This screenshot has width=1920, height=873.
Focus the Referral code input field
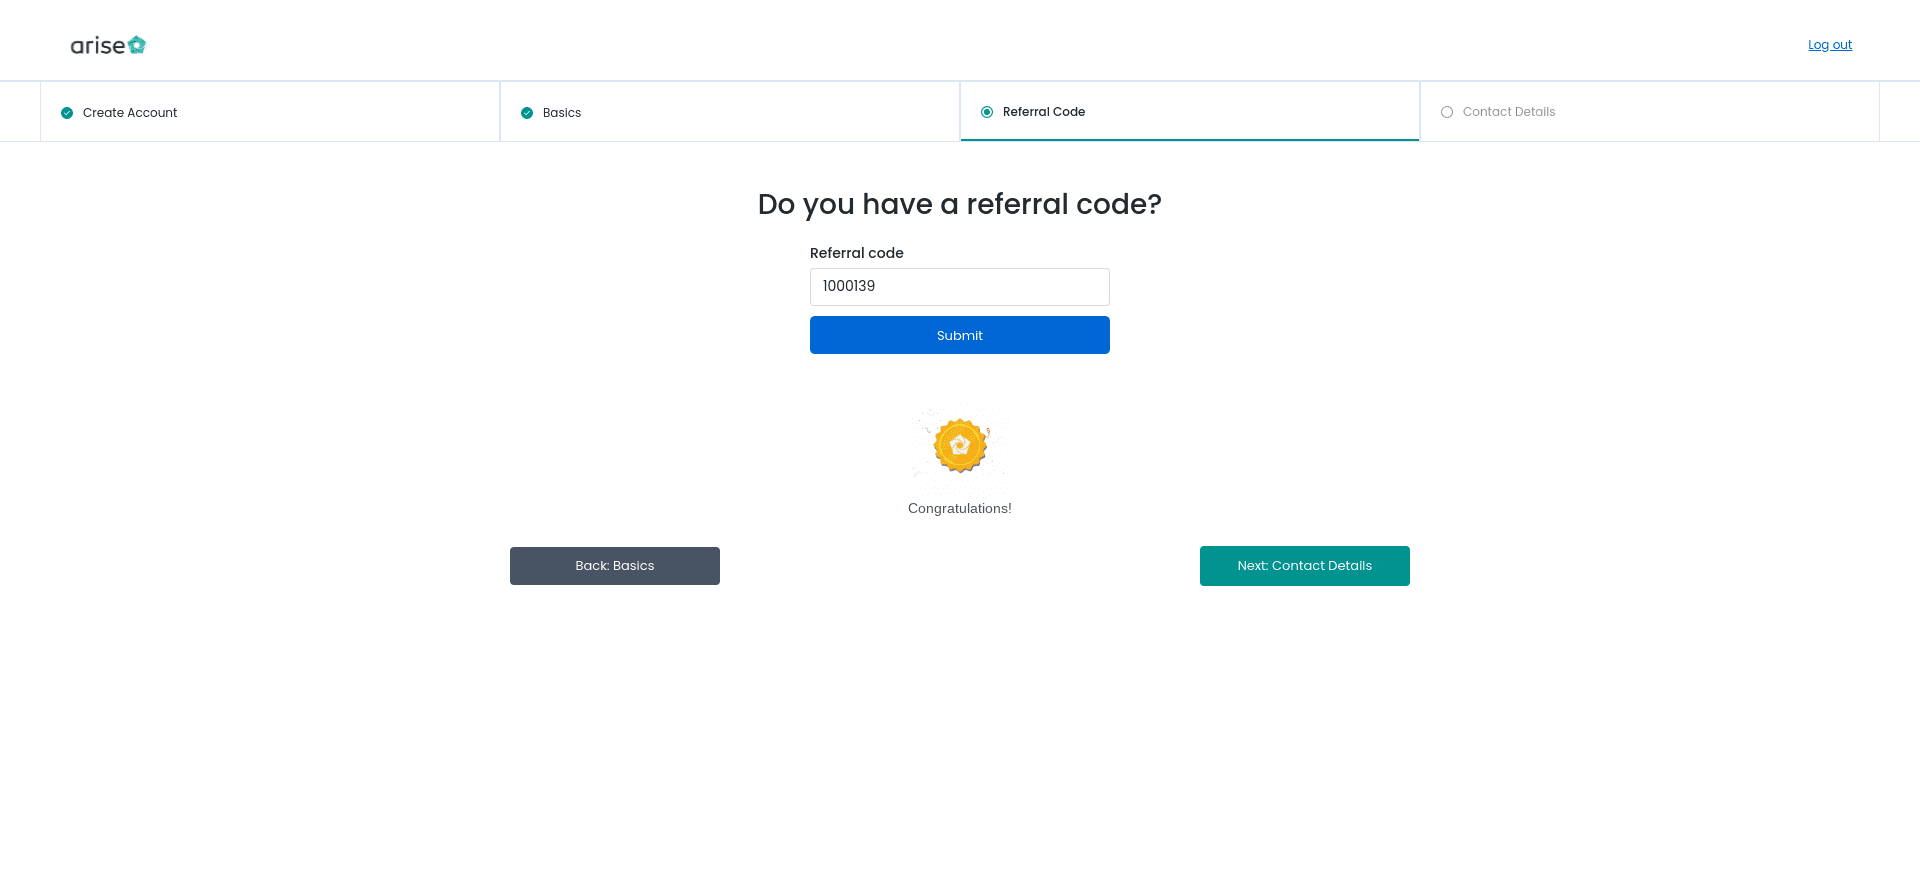[960, 287]
